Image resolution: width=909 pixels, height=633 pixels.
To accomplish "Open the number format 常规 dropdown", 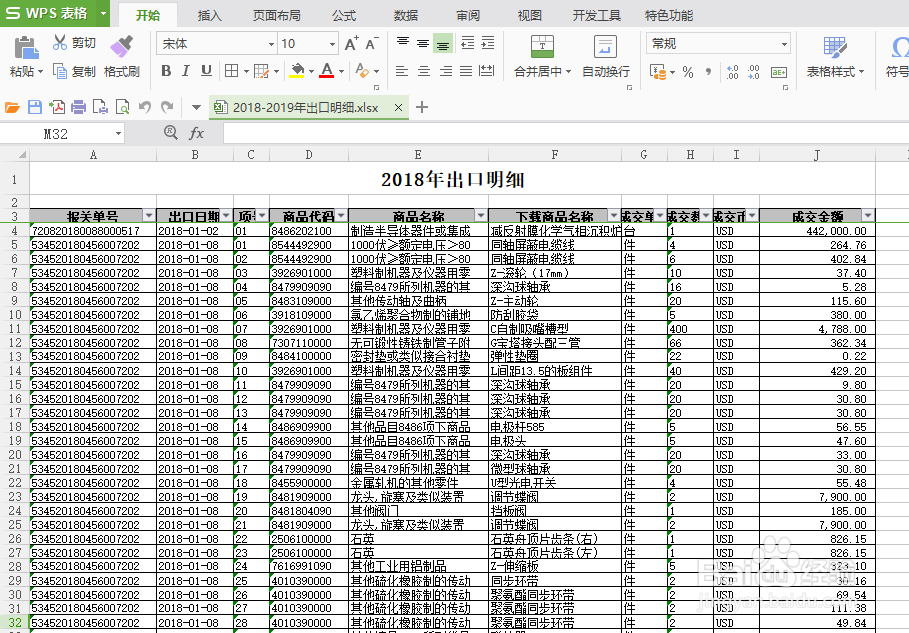I will point(784,44).
